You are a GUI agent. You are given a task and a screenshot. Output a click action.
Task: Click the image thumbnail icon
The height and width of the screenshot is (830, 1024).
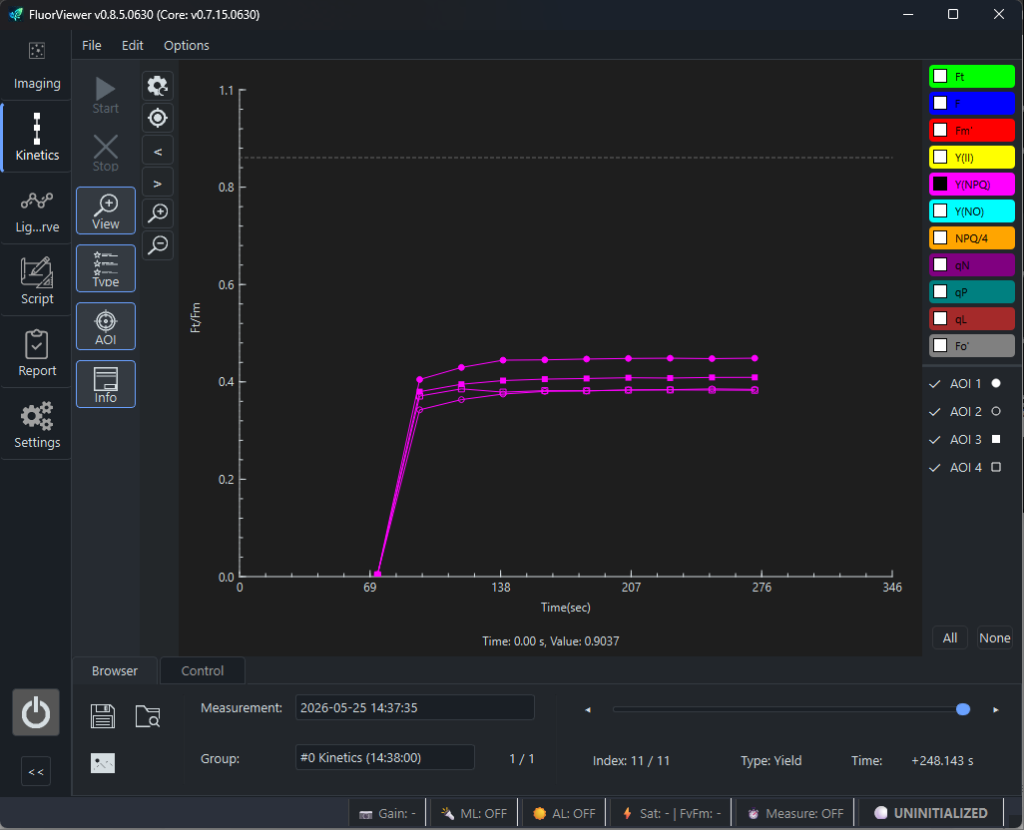103,762
